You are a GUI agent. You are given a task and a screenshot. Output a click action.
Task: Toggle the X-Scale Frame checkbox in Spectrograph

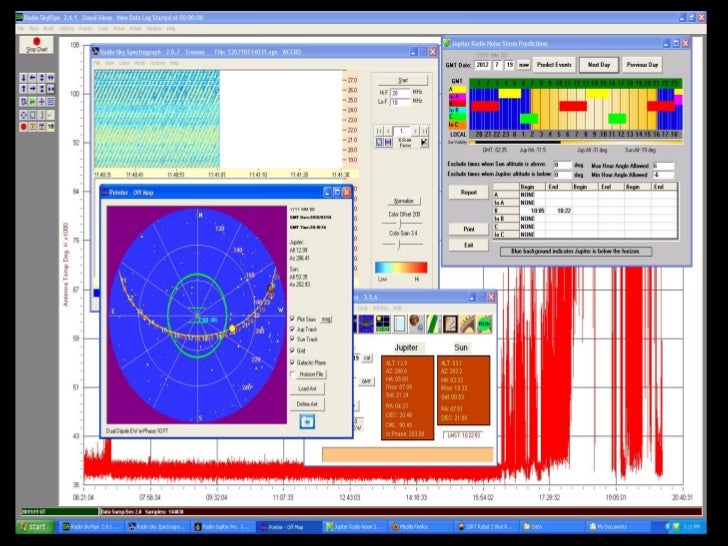(x=424, y=143)
